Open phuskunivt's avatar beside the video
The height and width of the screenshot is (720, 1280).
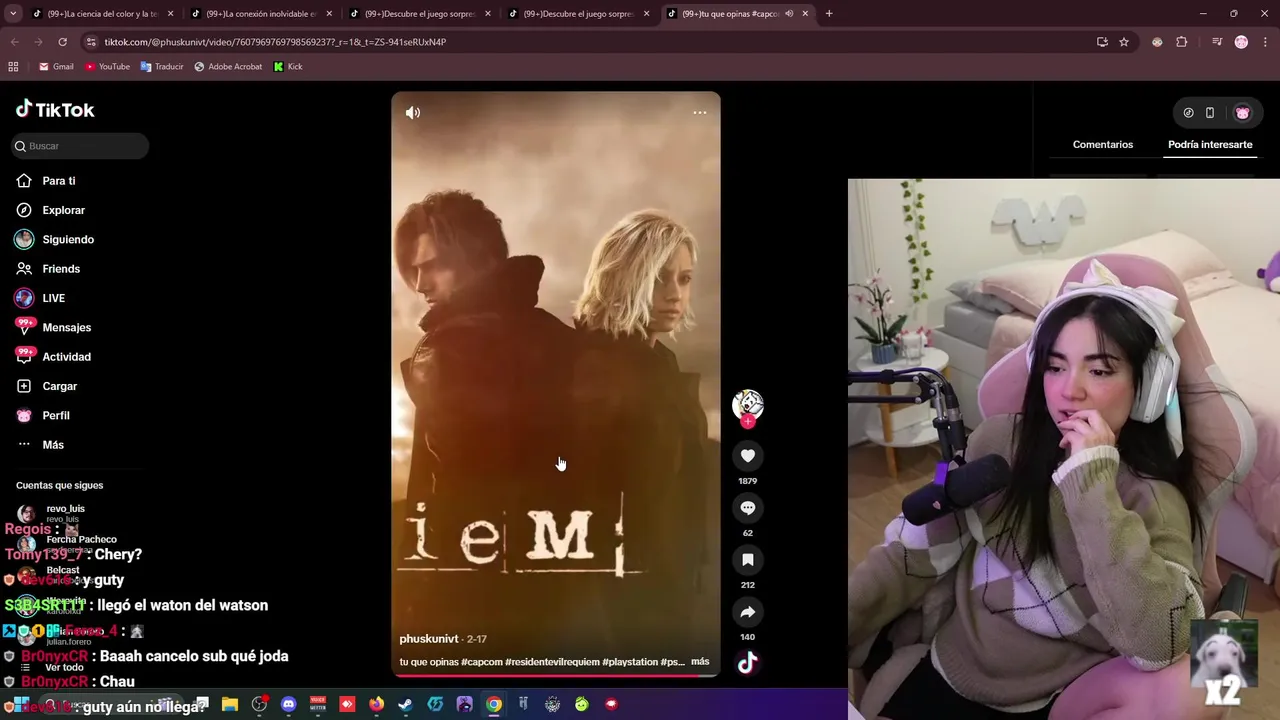tap(747, 403)
